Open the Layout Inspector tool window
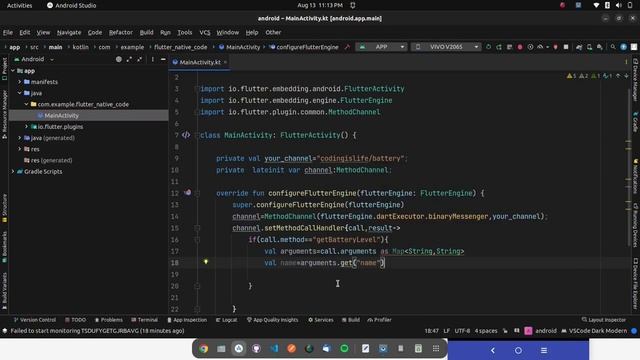The width and height of the screenshot is (640, 360). click(604, 320)
